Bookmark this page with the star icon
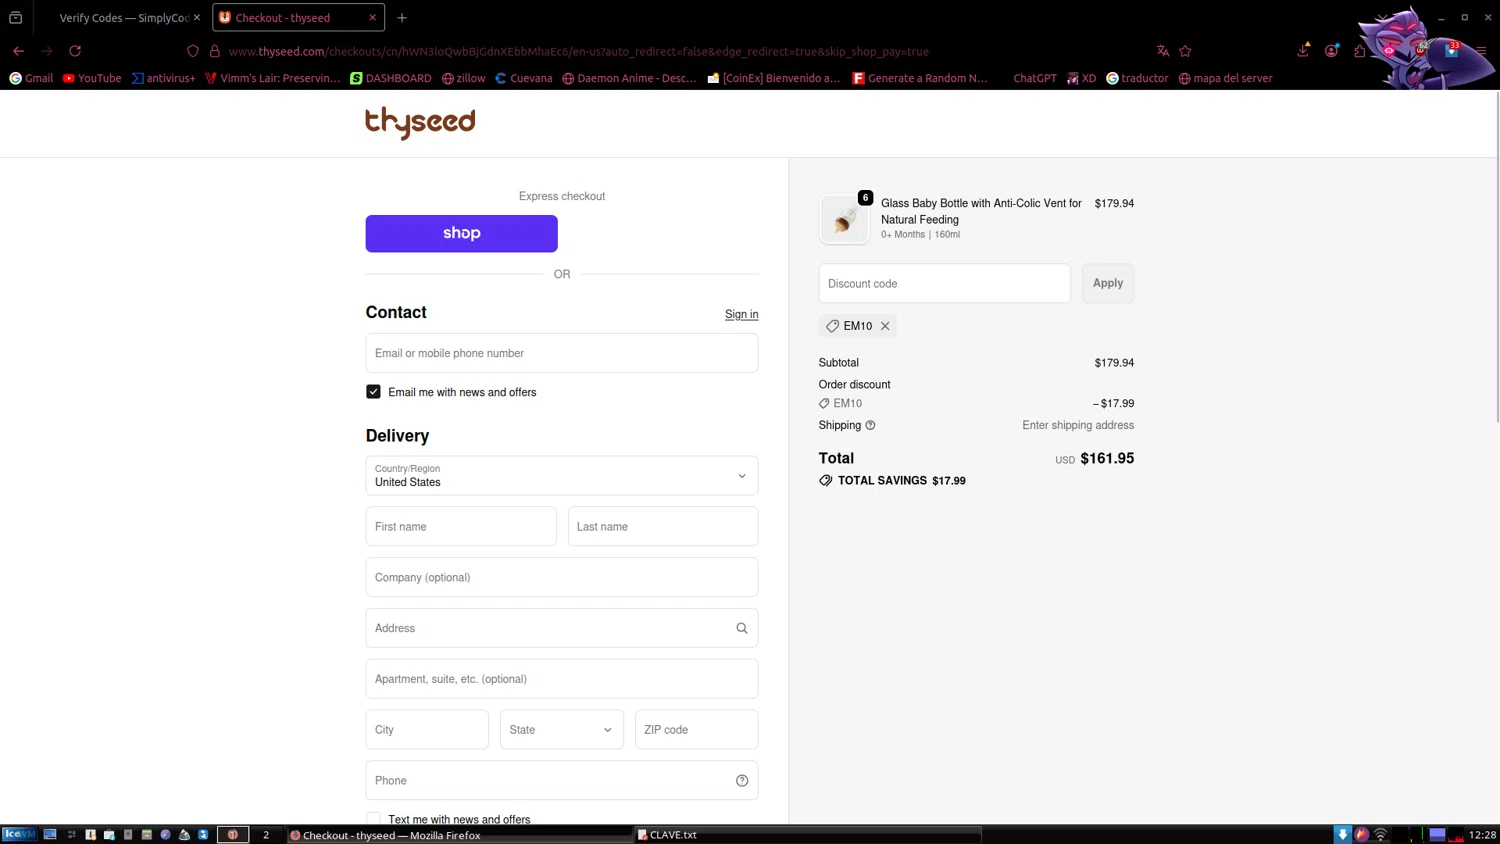The image size is (1500, 844). [1186, 51]
